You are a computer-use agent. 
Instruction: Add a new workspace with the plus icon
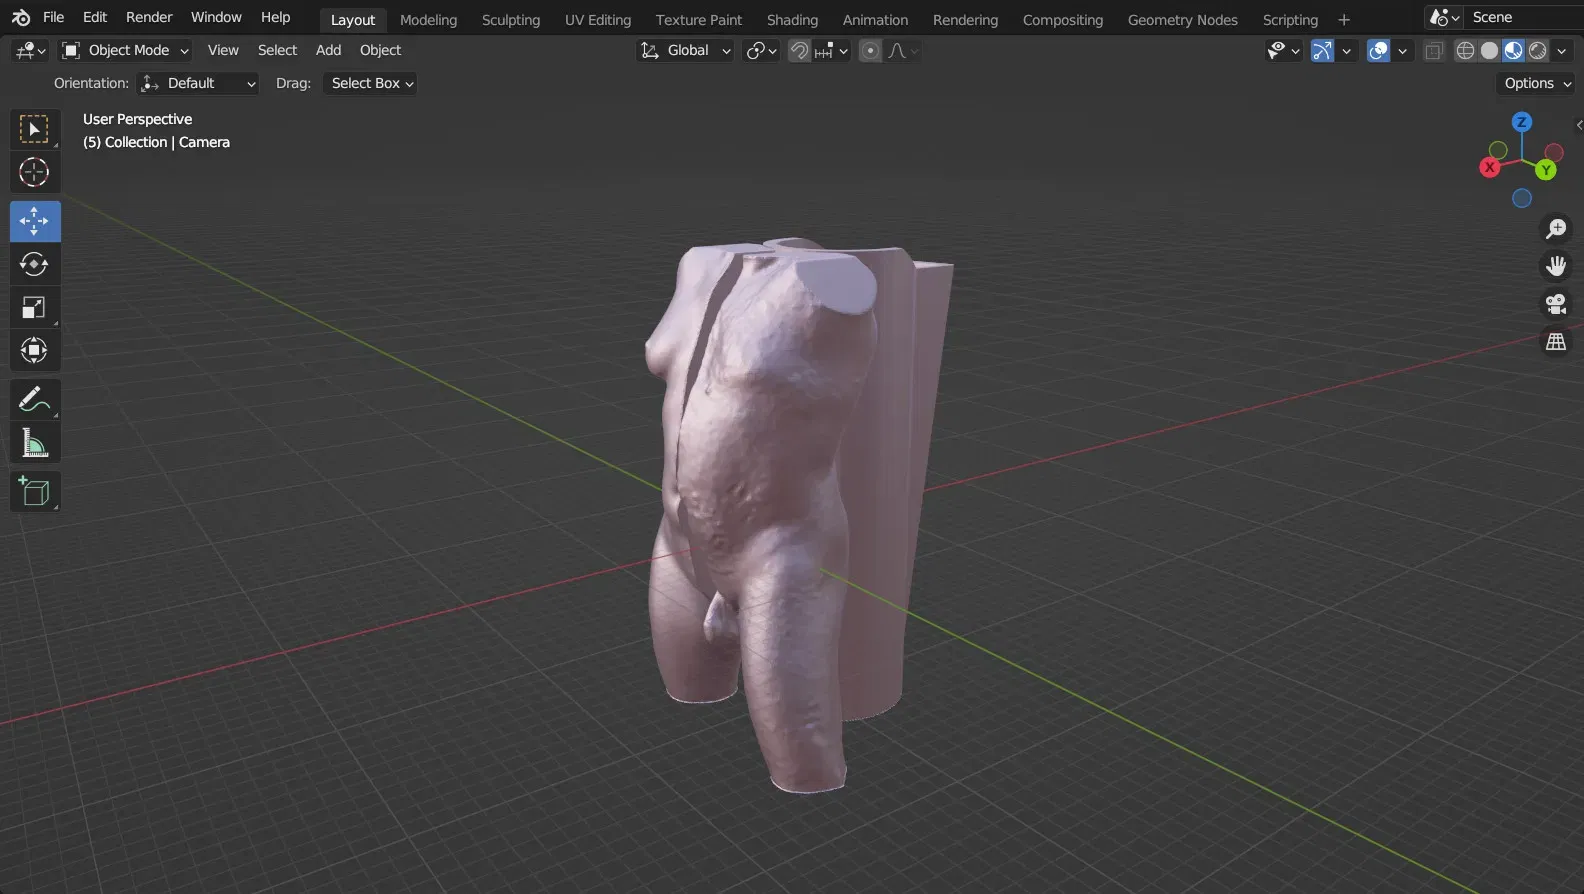(x=1344, y=20)
